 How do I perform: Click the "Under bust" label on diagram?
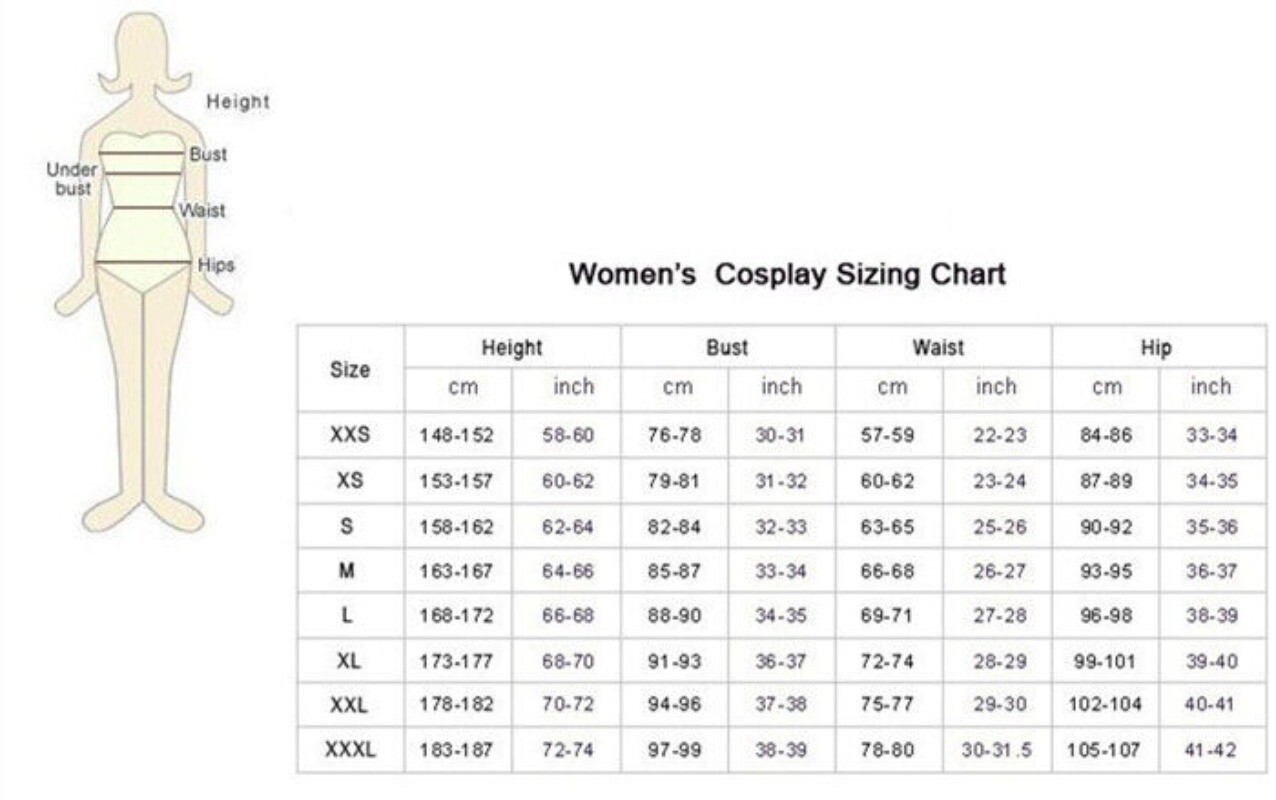coord(72,179)
